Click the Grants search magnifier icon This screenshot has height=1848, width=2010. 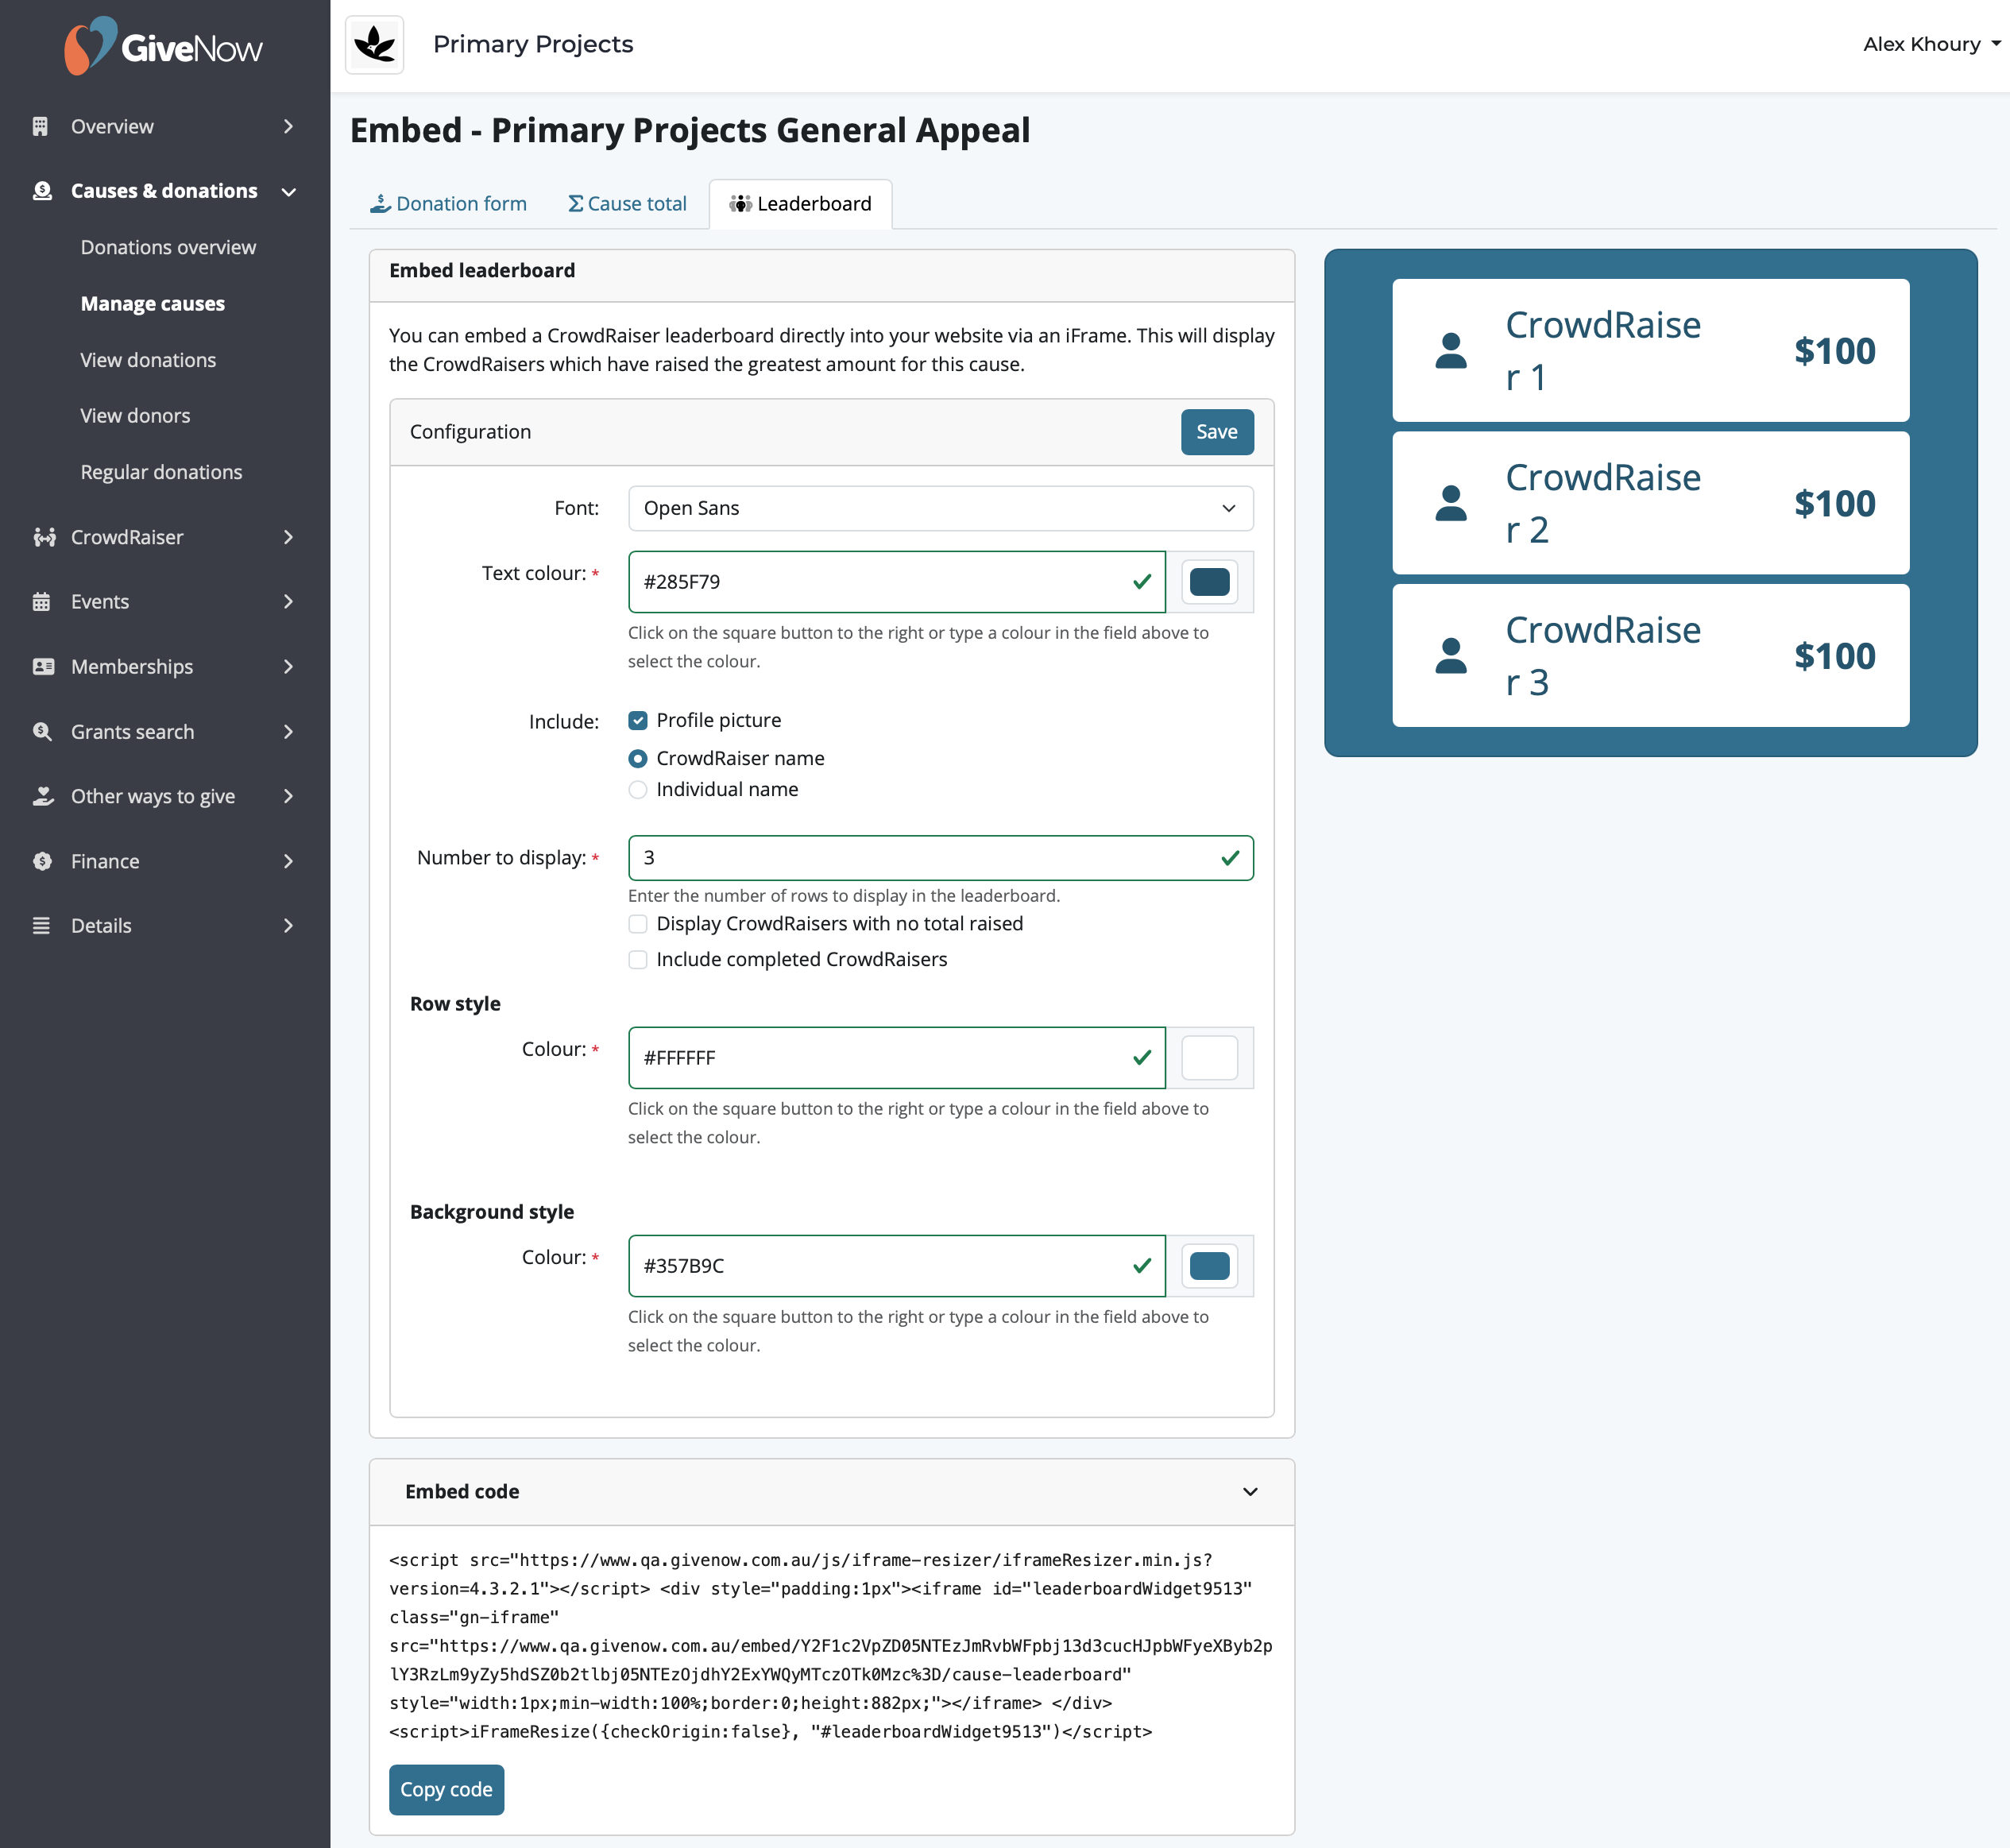pos(42,732)
